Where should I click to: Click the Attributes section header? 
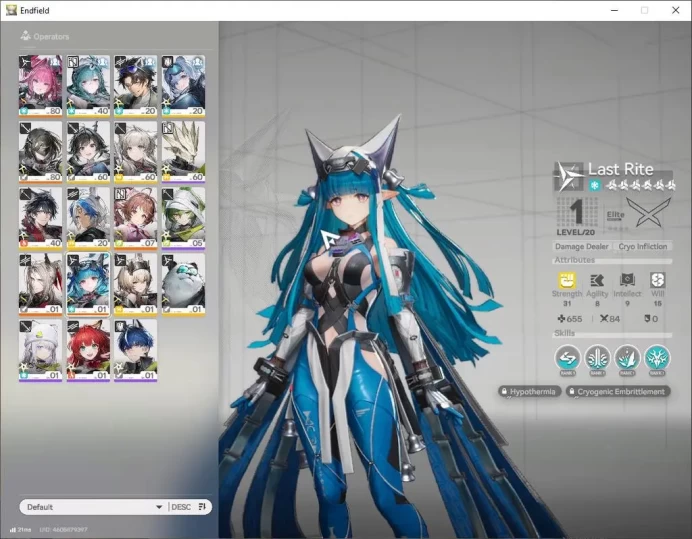coord(574,260)
